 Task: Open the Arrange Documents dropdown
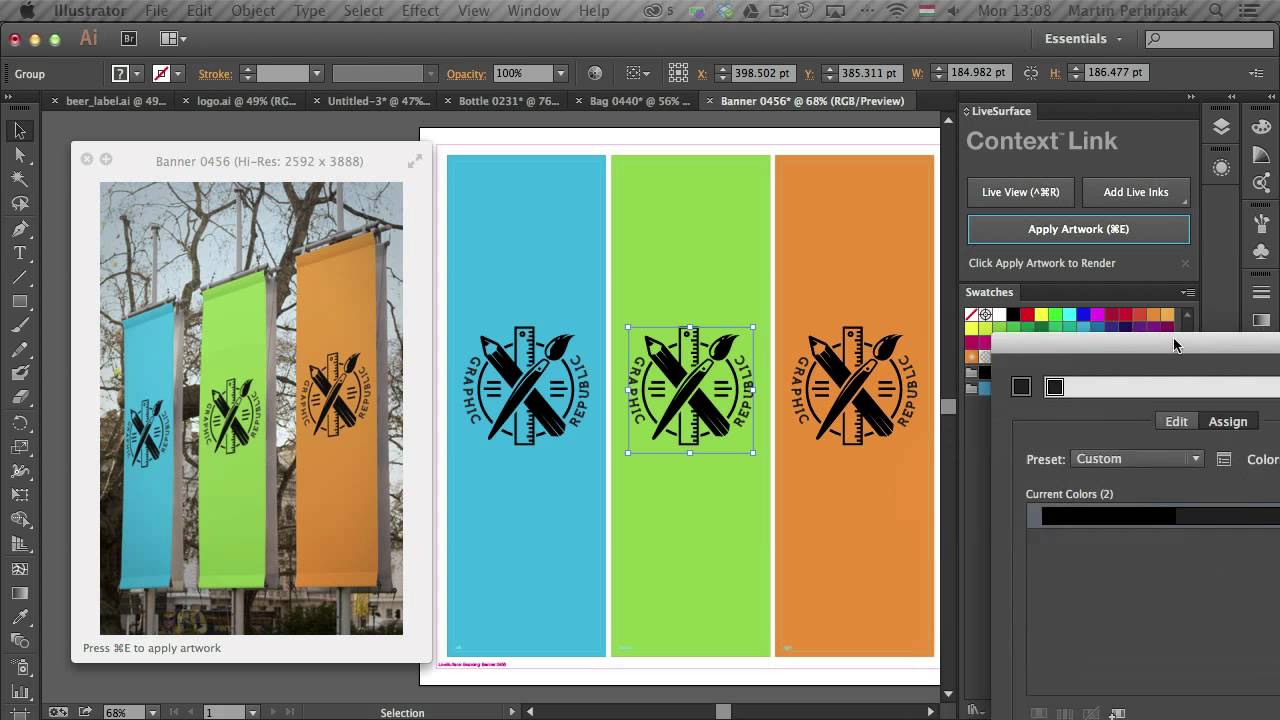(174, 39)
